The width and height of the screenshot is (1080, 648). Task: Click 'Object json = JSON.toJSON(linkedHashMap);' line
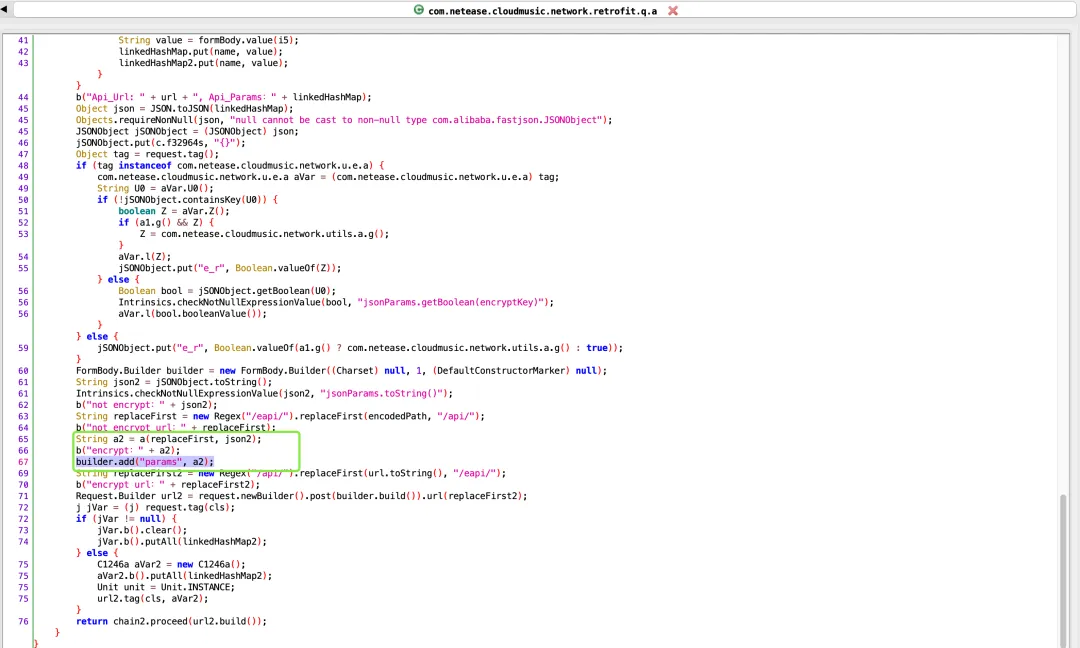pos(185,108)
